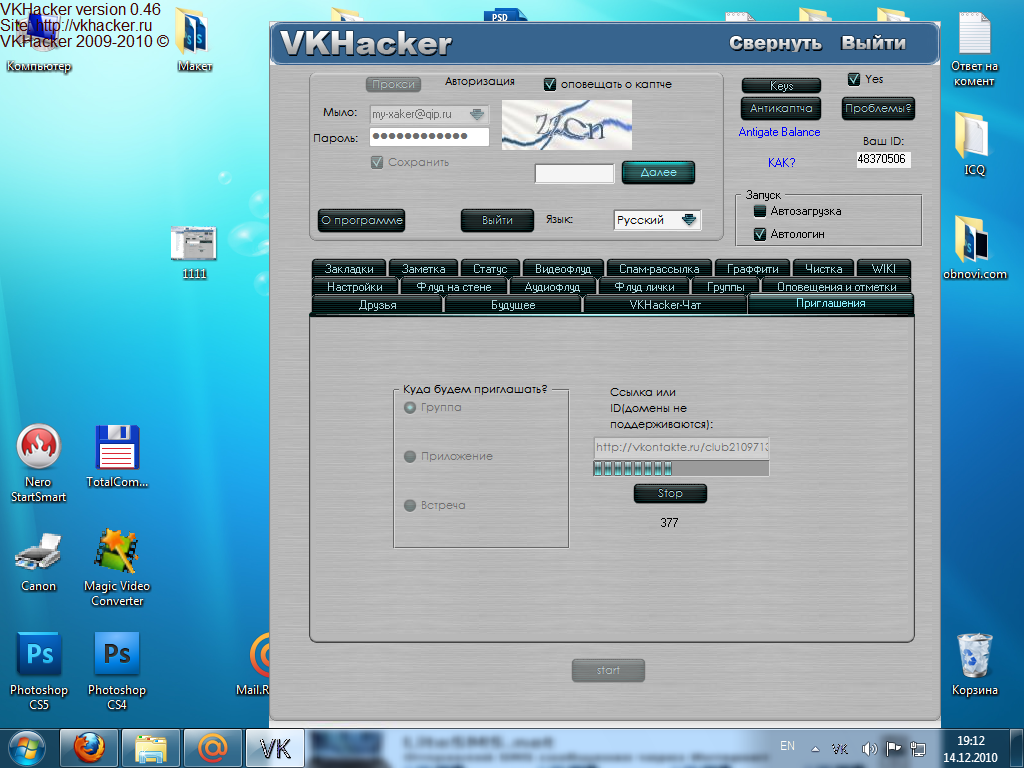1024x768 pixels.
Task: Open the Чистка tab
Action: (x=824, y=268)
